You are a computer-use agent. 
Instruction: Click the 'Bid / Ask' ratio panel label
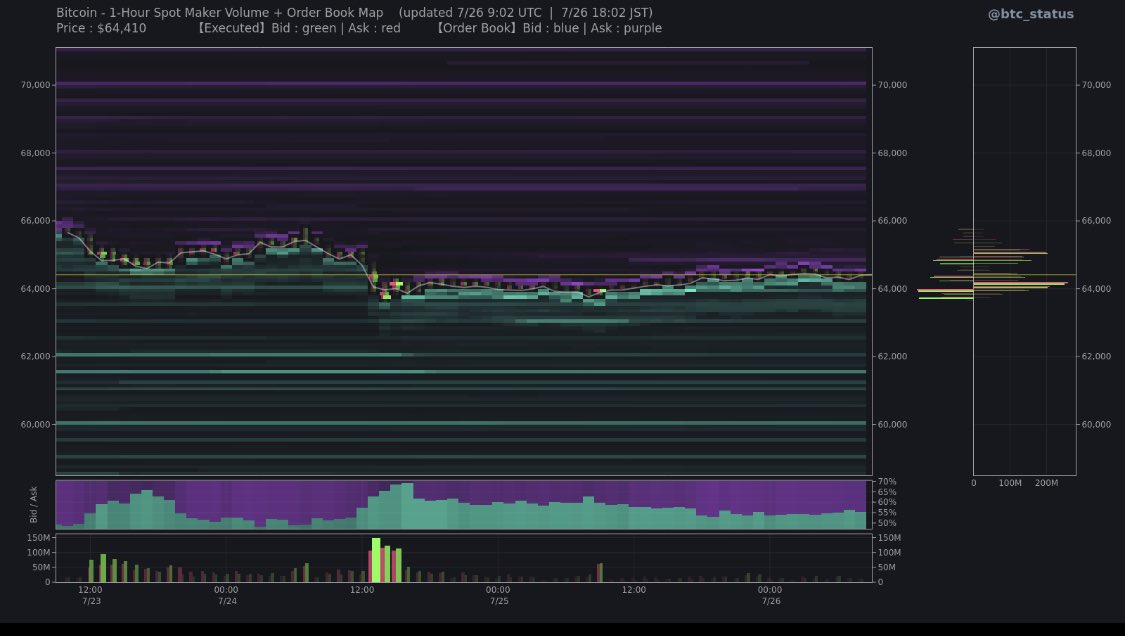33,505
